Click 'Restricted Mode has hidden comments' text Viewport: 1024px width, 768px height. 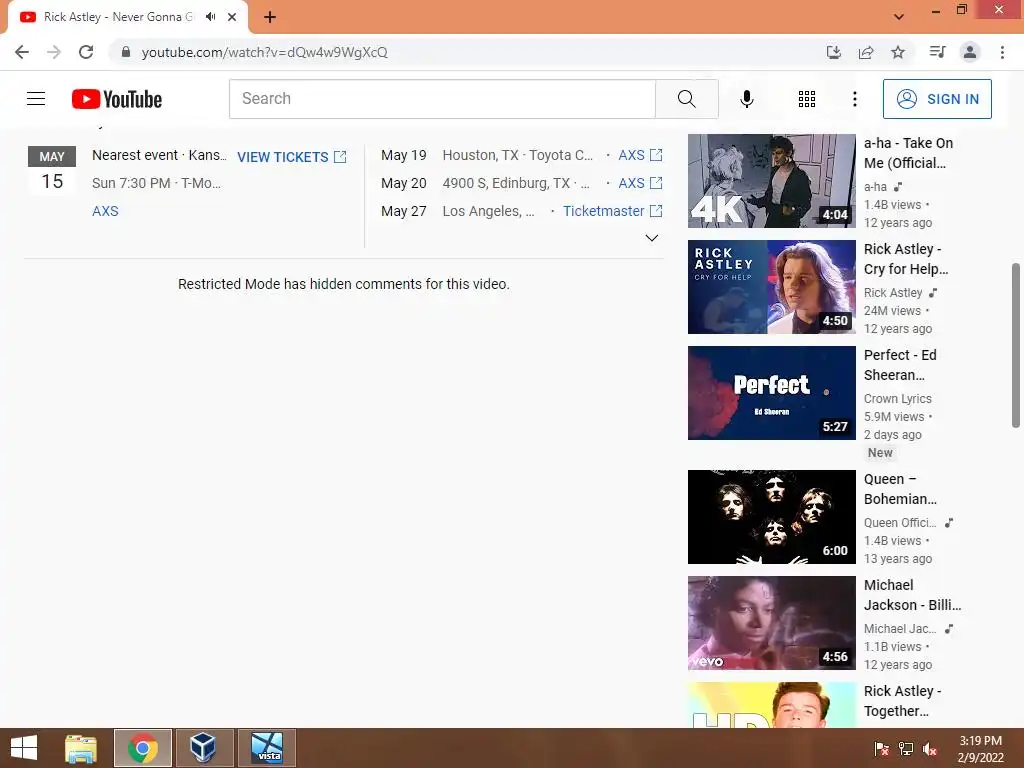pyautogui.click(x=344, y=284)
